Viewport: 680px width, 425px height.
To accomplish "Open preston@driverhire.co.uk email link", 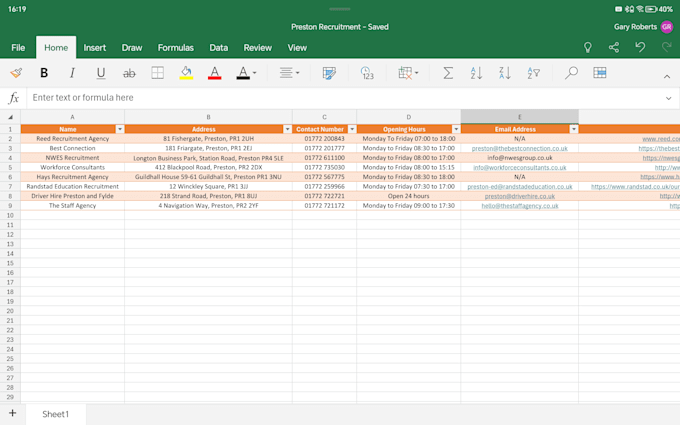I will (520, 196).
